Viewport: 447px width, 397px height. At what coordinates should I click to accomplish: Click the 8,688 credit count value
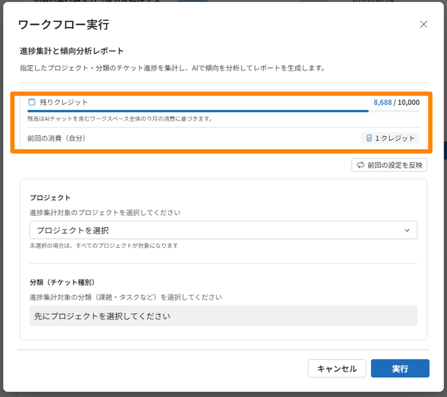pyautogui.click(x=382, y=102)
